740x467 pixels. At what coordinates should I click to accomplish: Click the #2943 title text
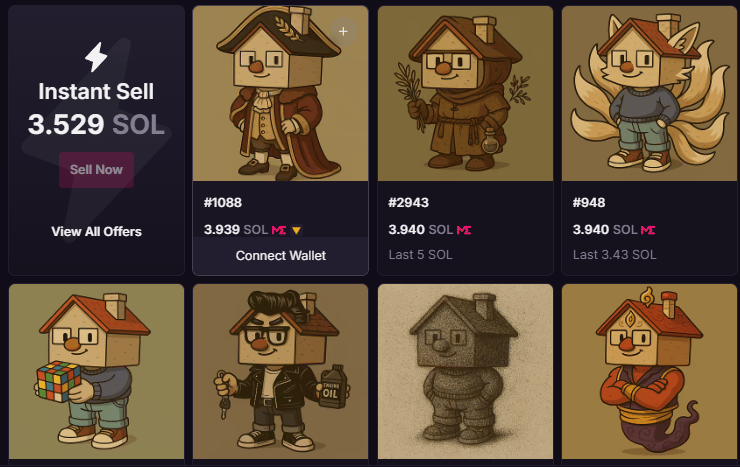click(x=408, y=203)
